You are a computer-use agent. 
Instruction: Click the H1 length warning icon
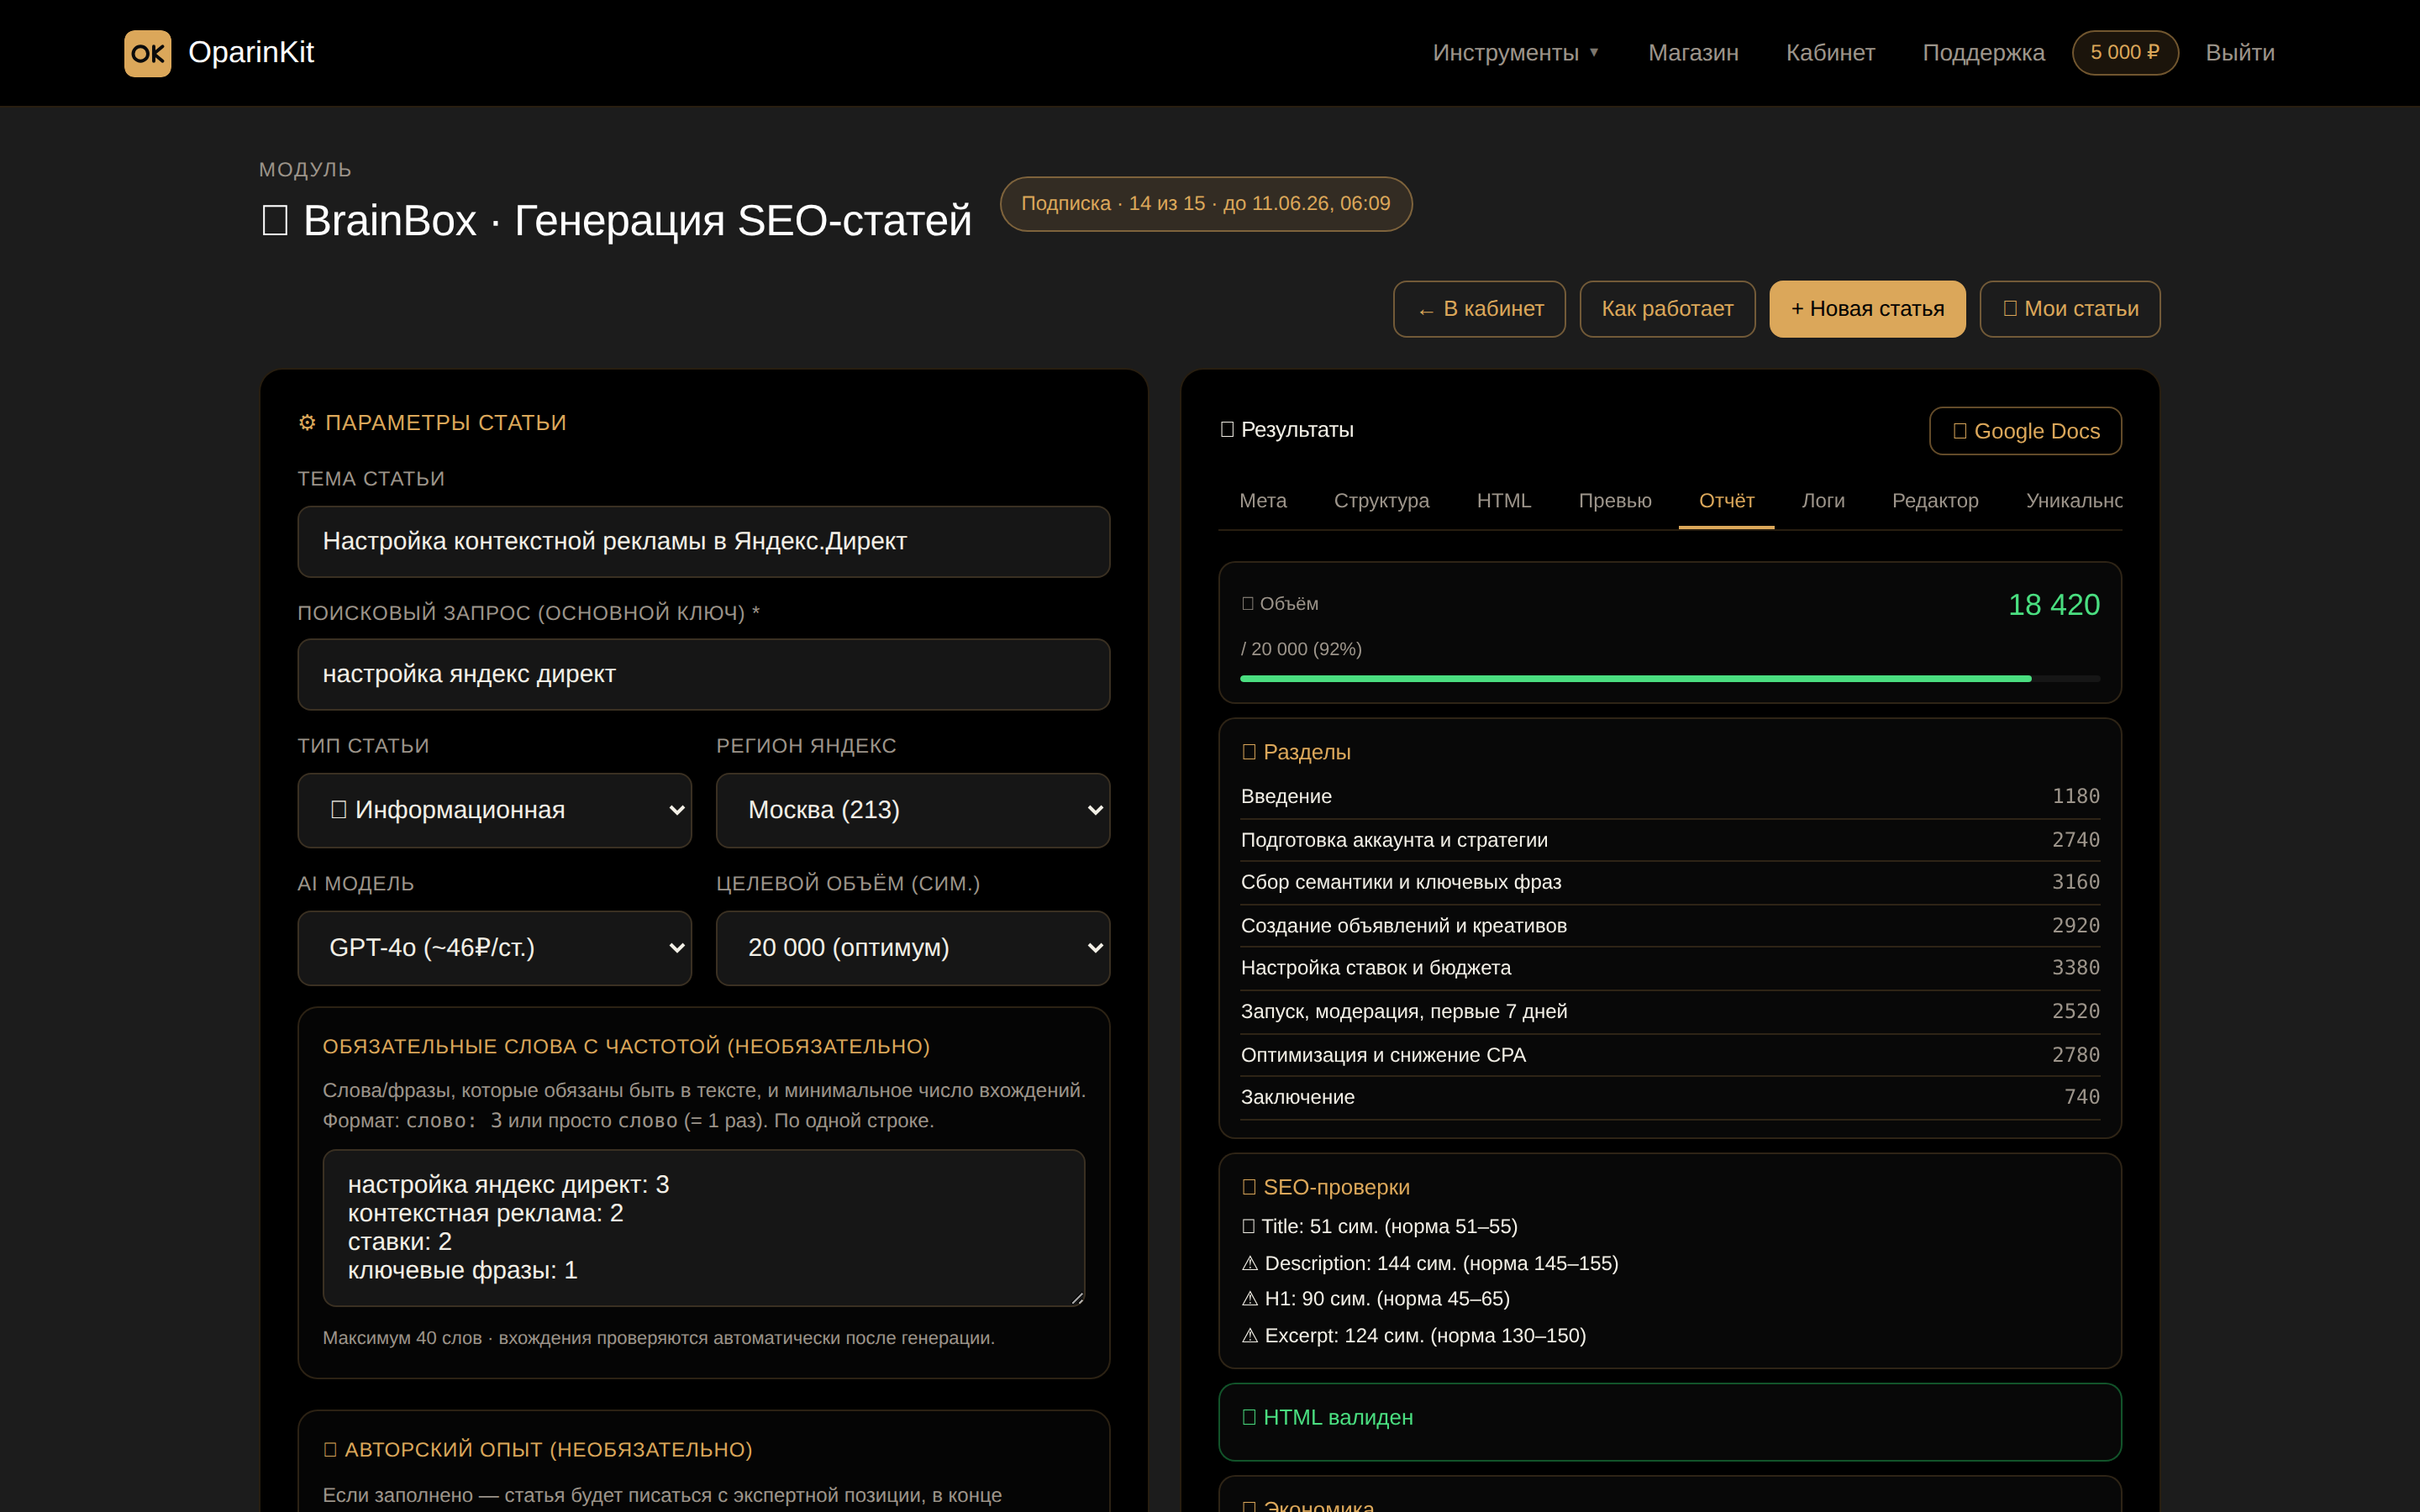1250,1299
